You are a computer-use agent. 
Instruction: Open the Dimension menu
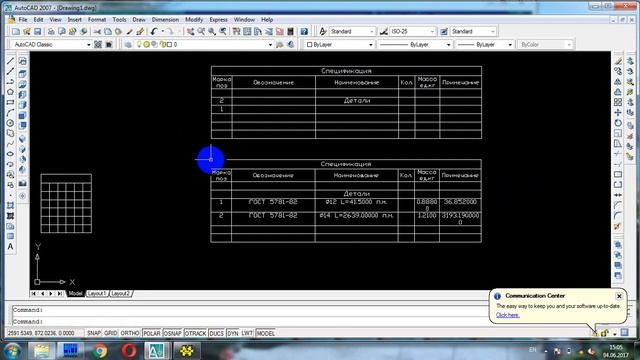click(165, 20)
